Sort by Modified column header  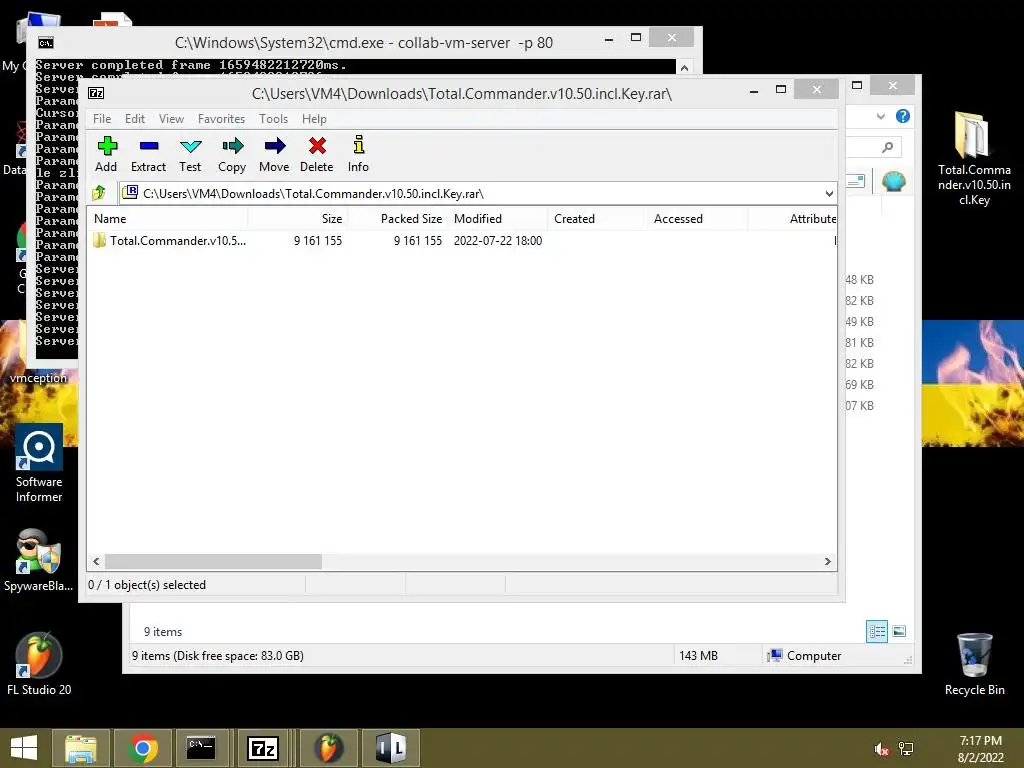click(498, 219)
